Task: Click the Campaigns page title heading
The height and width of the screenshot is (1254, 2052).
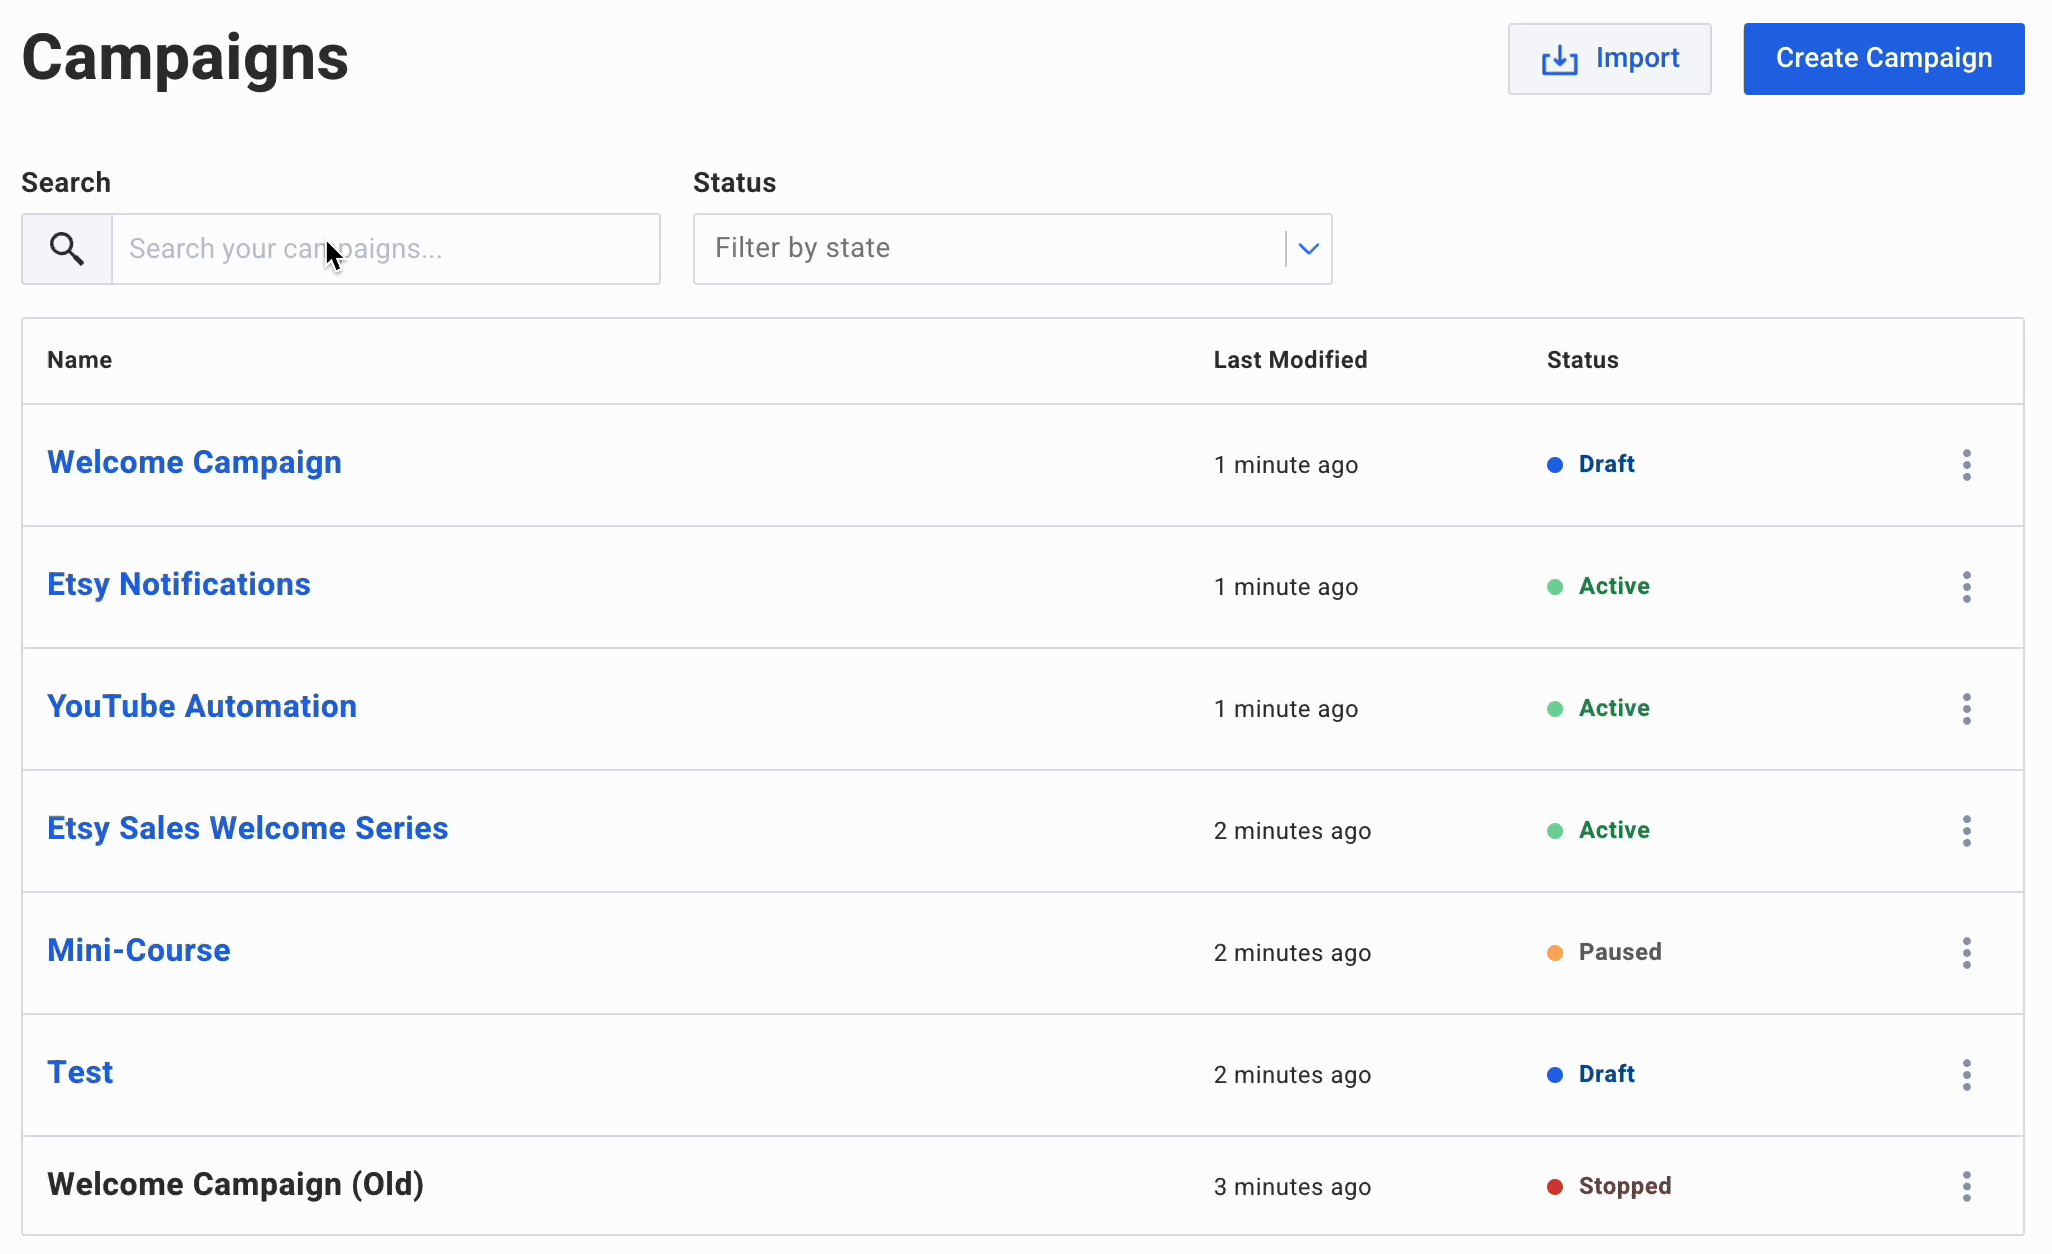Action: tap(185, 59)
